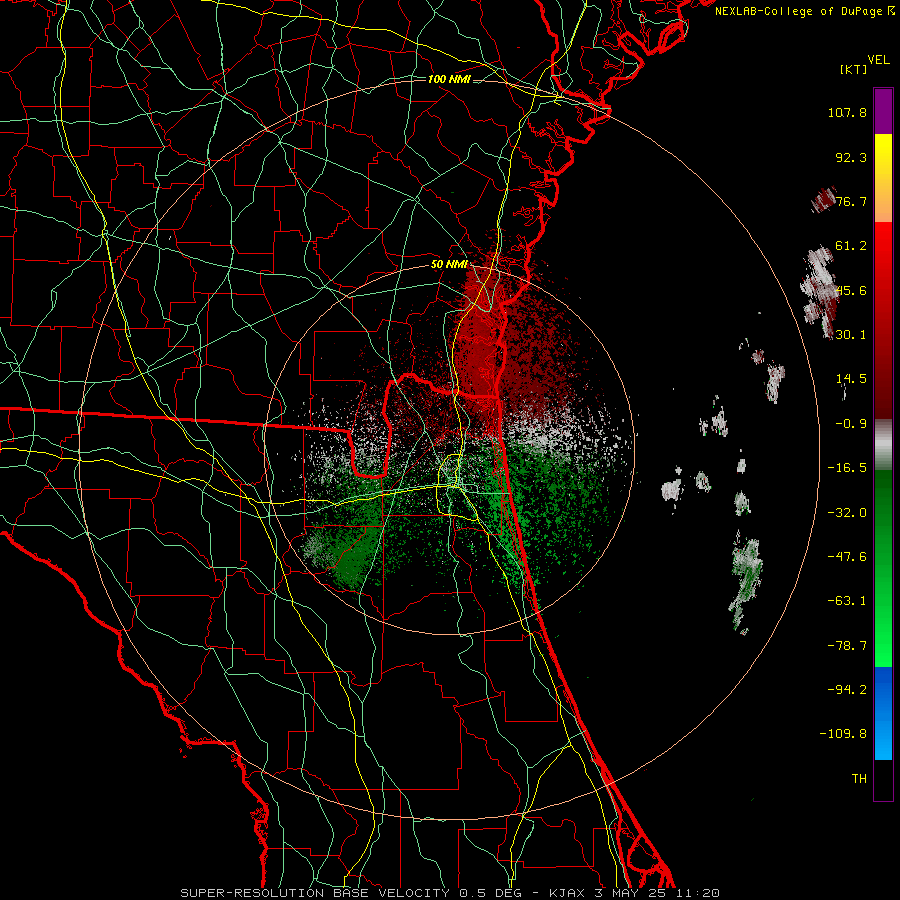Click the SUPER-RESOLUTION BASE VELOCITY caption

tap(317, 893)
